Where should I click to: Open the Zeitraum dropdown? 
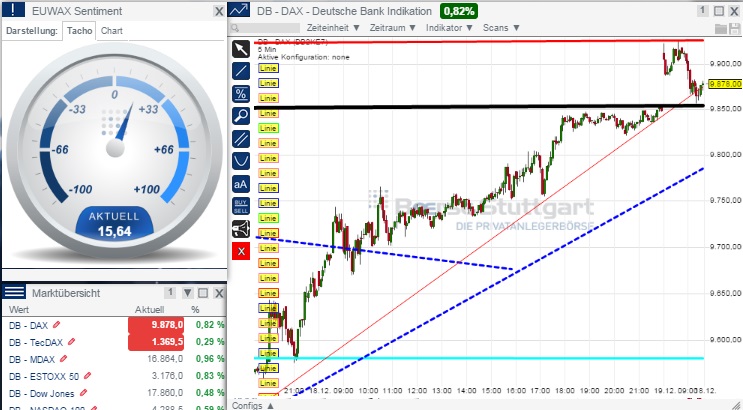(393, 28)
